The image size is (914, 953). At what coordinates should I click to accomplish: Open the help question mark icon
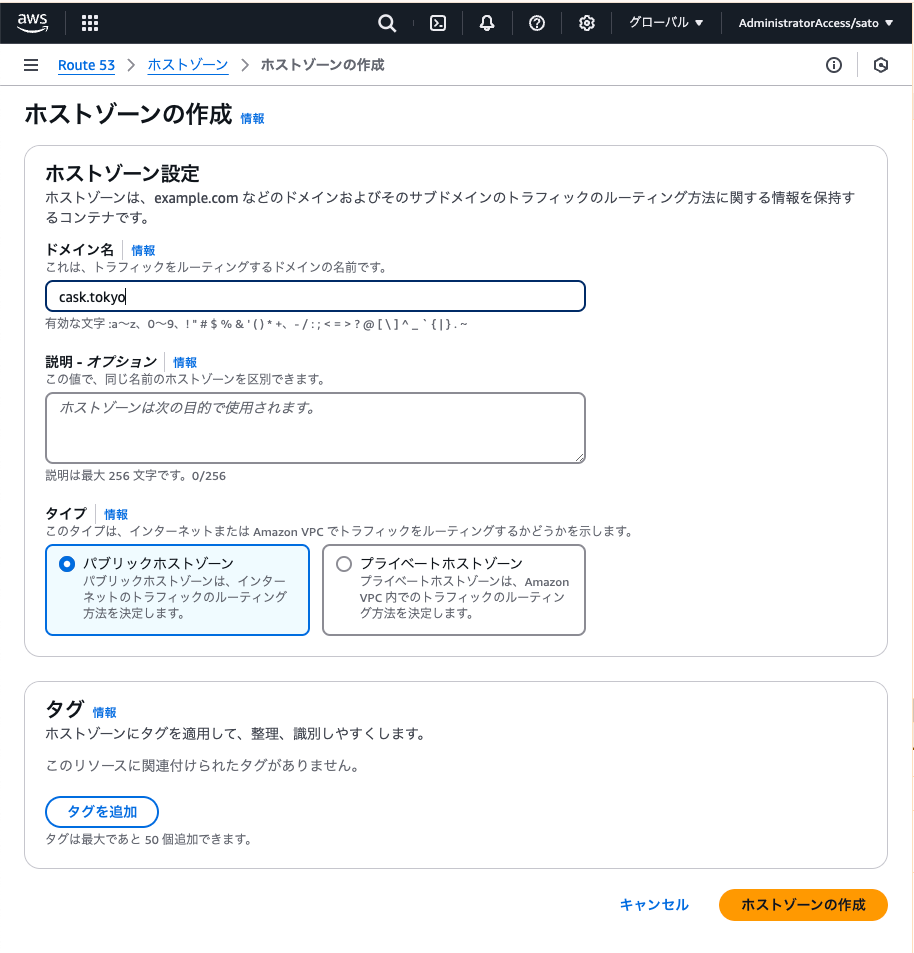(x=537, y=23)
